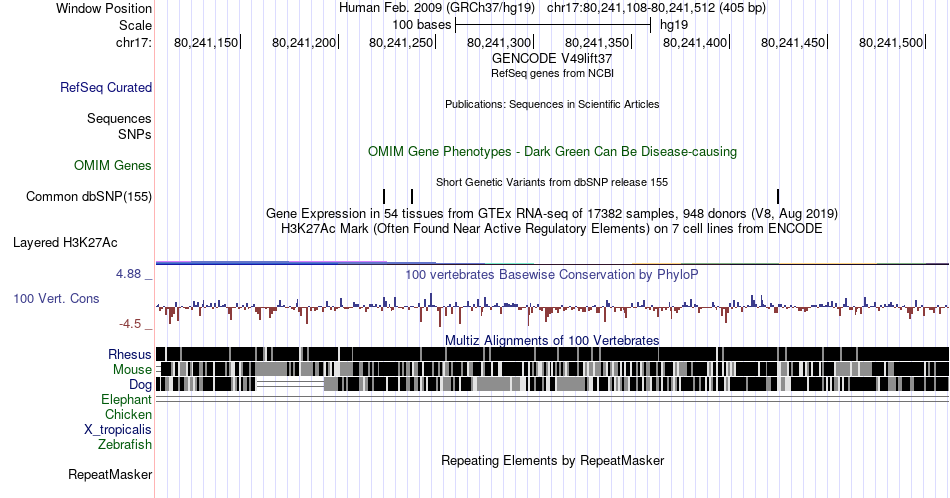The image size is (950, 498).
Task: Click the Chicken species label
Action: coord(128,414)
